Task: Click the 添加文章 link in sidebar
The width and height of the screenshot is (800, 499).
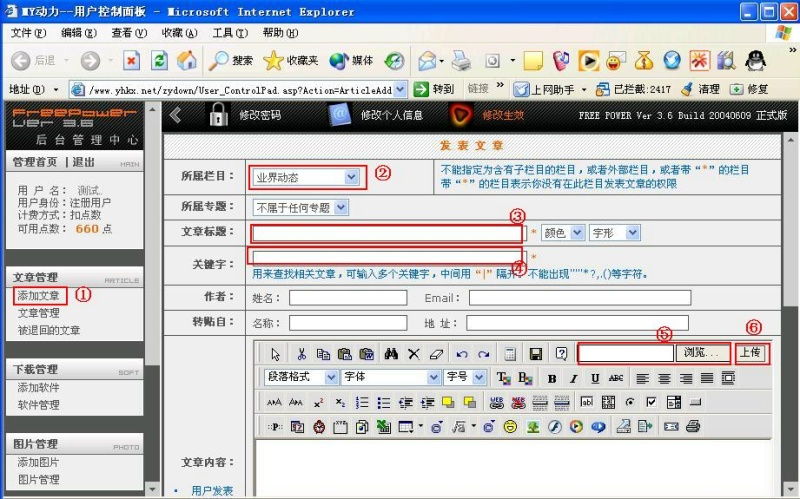Action: click(x=38, y=296)
